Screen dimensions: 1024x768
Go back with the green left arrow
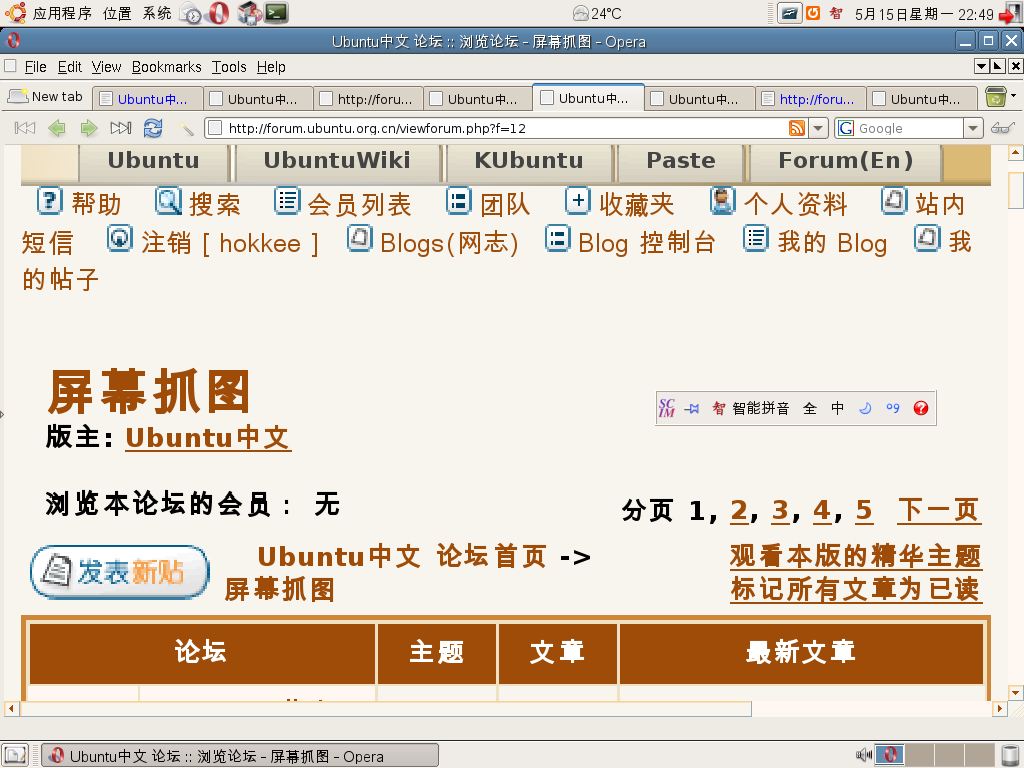[57, 128]
